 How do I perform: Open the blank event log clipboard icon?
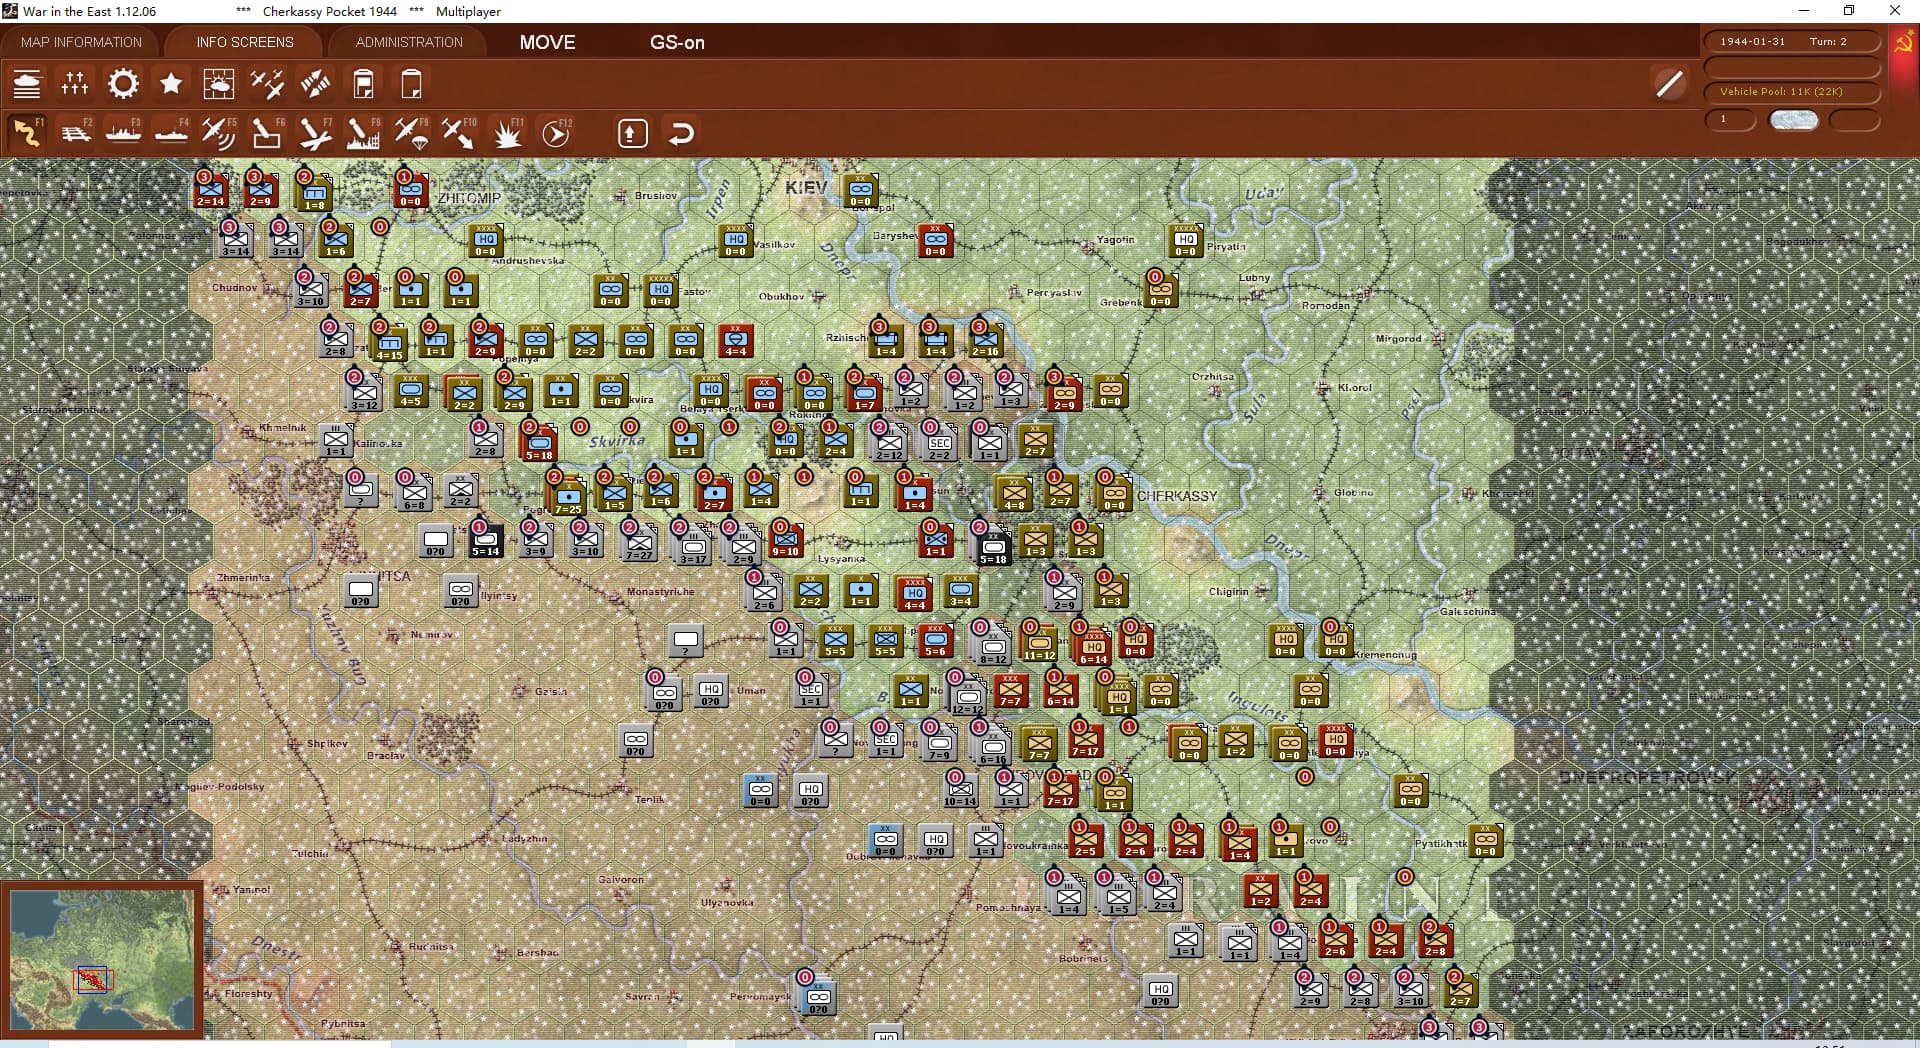point(411,84)
